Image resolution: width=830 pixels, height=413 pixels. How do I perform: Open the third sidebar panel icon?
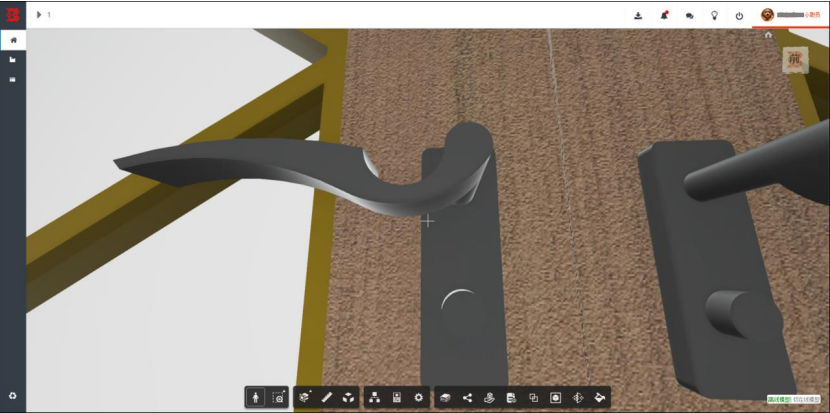13,80
